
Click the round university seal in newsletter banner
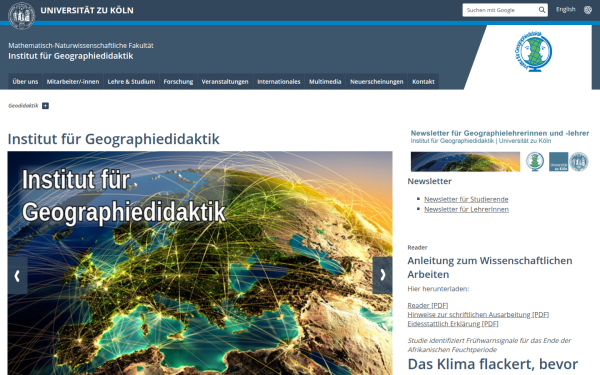[579, 161]
